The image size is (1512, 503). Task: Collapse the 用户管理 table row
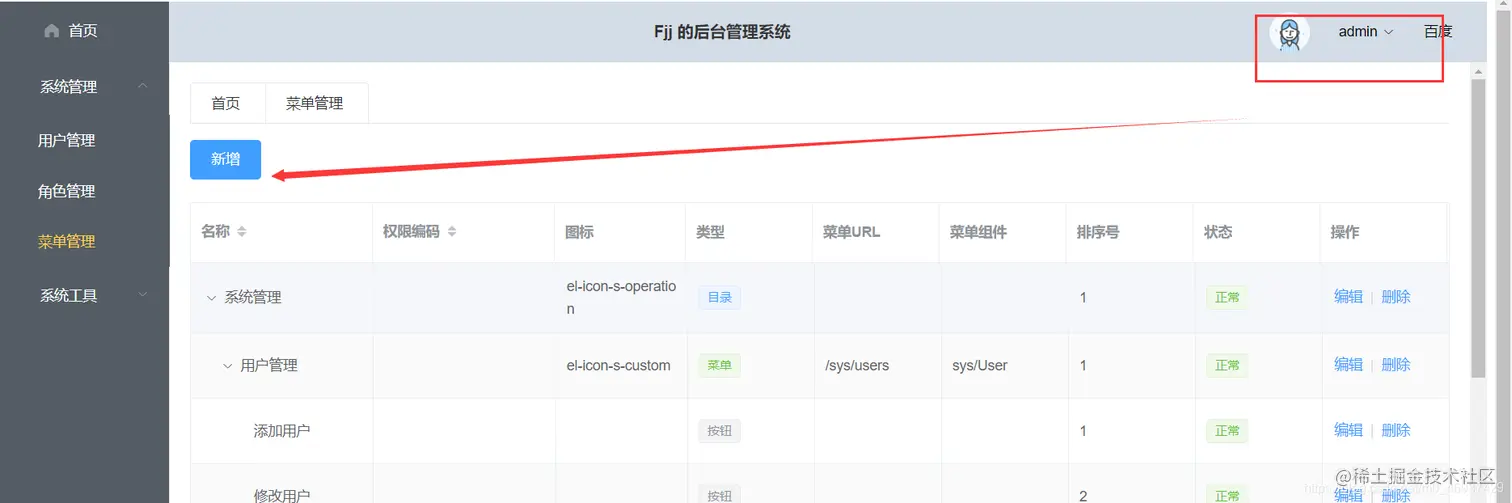pos(227,366)
